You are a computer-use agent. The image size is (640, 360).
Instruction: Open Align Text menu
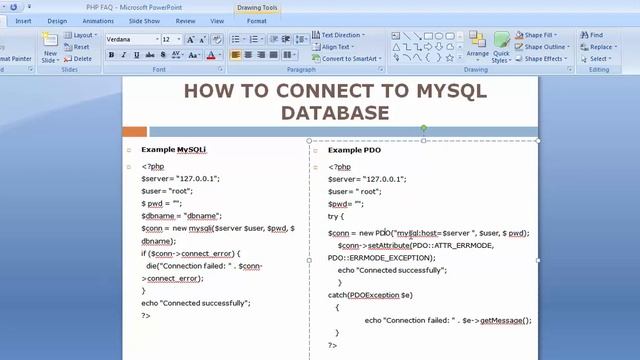tap(333, 47)
